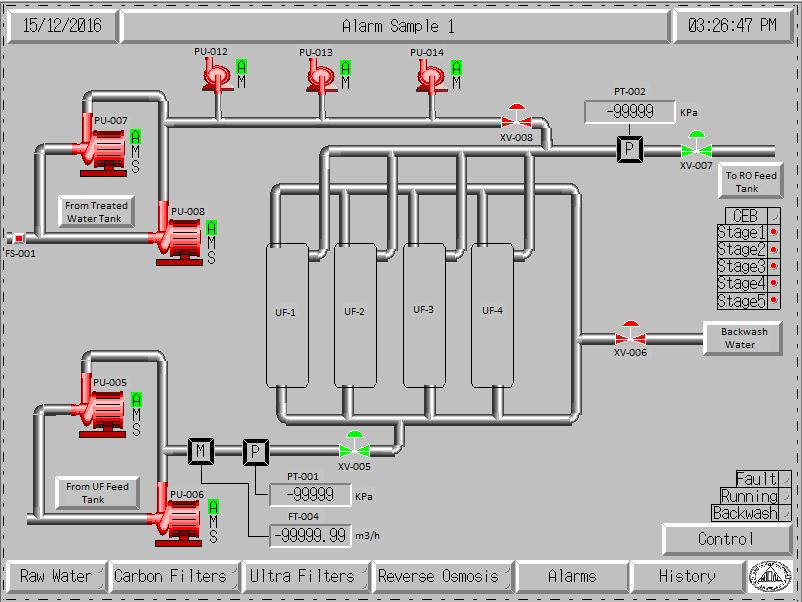Viewport: 802px width, 602px height.
Task: Click the FS-001 flow switch indicator
Action: 18,238
